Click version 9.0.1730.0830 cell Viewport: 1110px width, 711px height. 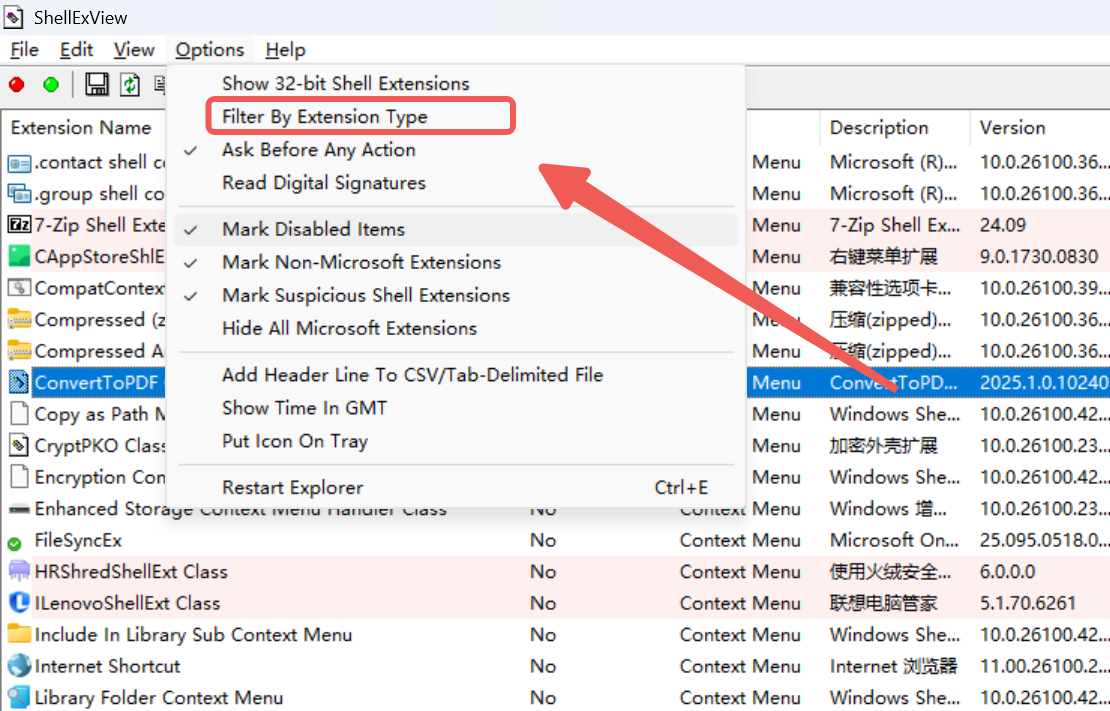[1039, 256]
